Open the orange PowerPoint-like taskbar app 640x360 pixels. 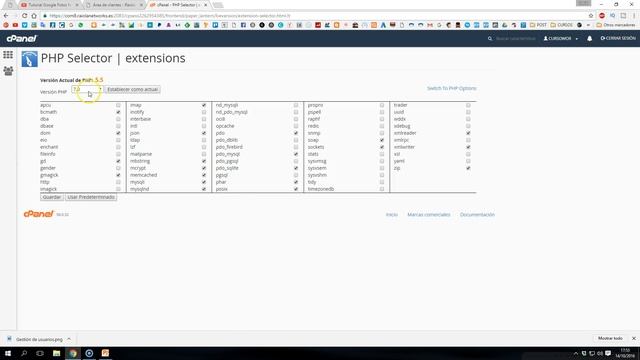[x=105, y=353]
